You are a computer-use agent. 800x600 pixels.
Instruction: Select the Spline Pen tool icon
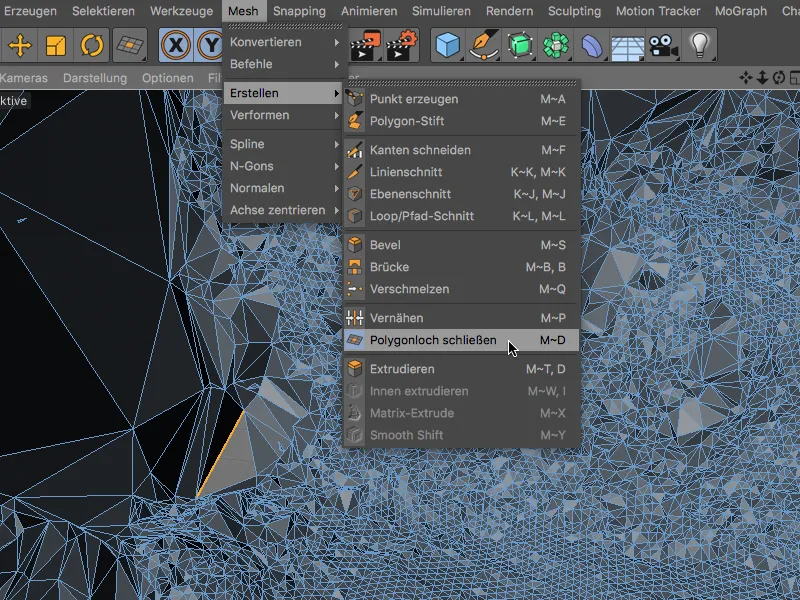(x=483, y=45)
